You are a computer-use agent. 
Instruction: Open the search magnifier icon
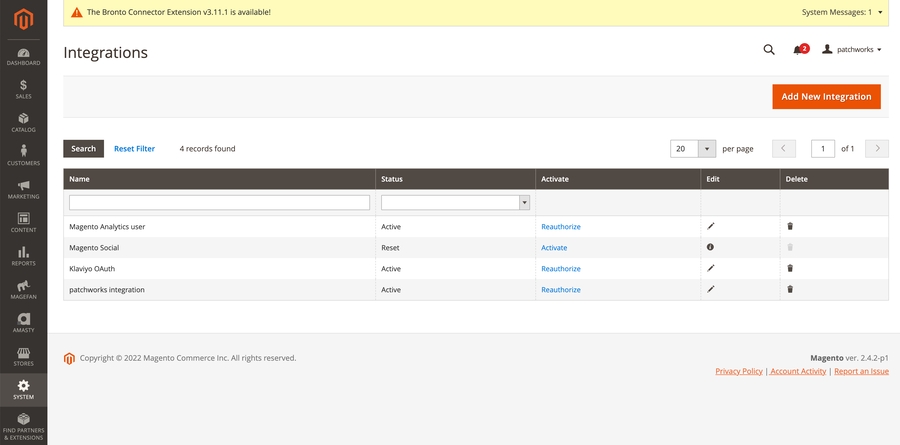(769, 49)
